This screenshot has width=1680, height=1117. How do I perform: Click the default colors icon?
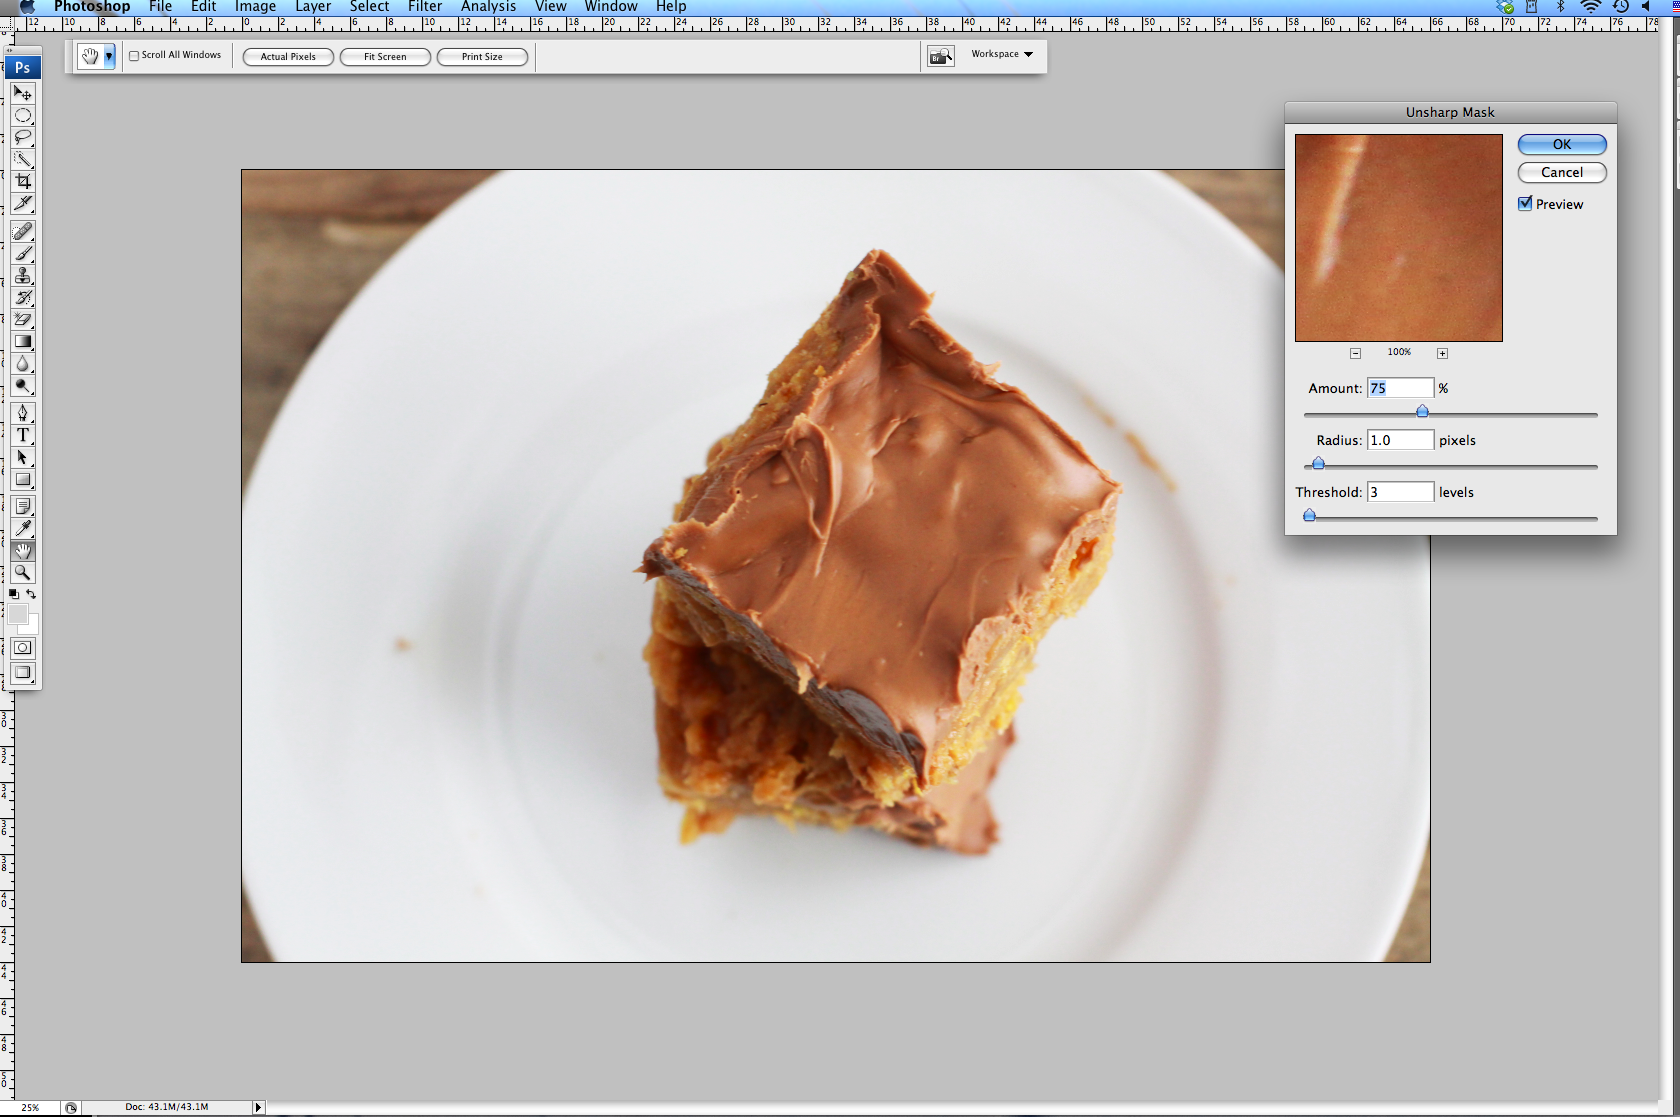(14, 594)
